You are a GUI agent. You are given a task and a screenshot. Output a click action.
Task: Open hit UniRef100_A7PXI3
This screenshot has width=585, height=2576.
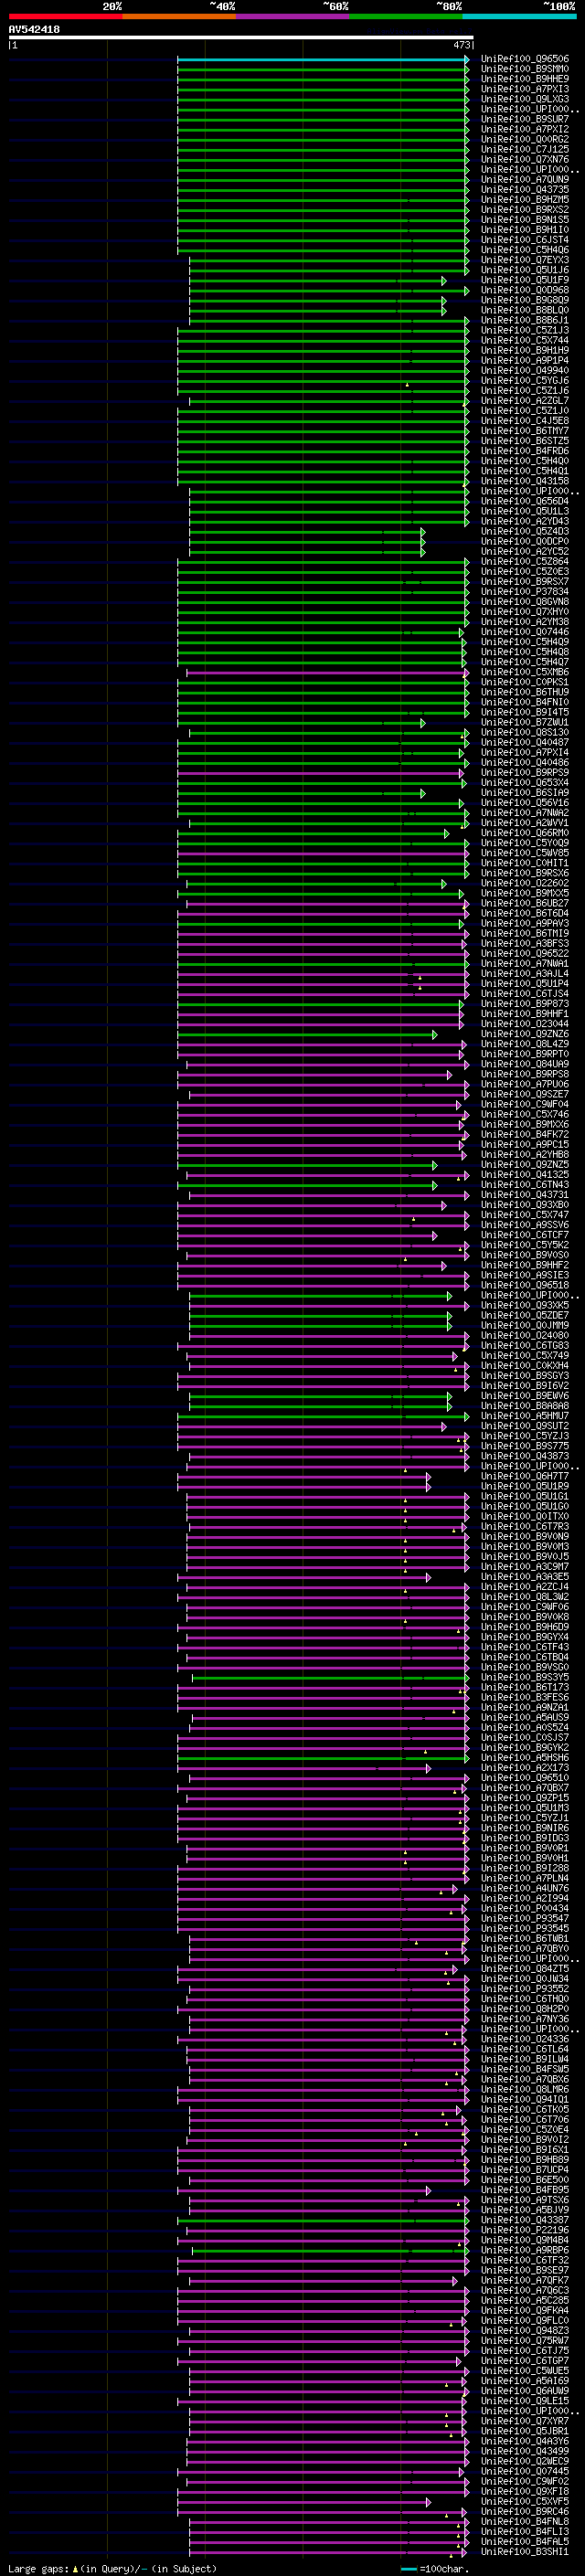point(525,89)
